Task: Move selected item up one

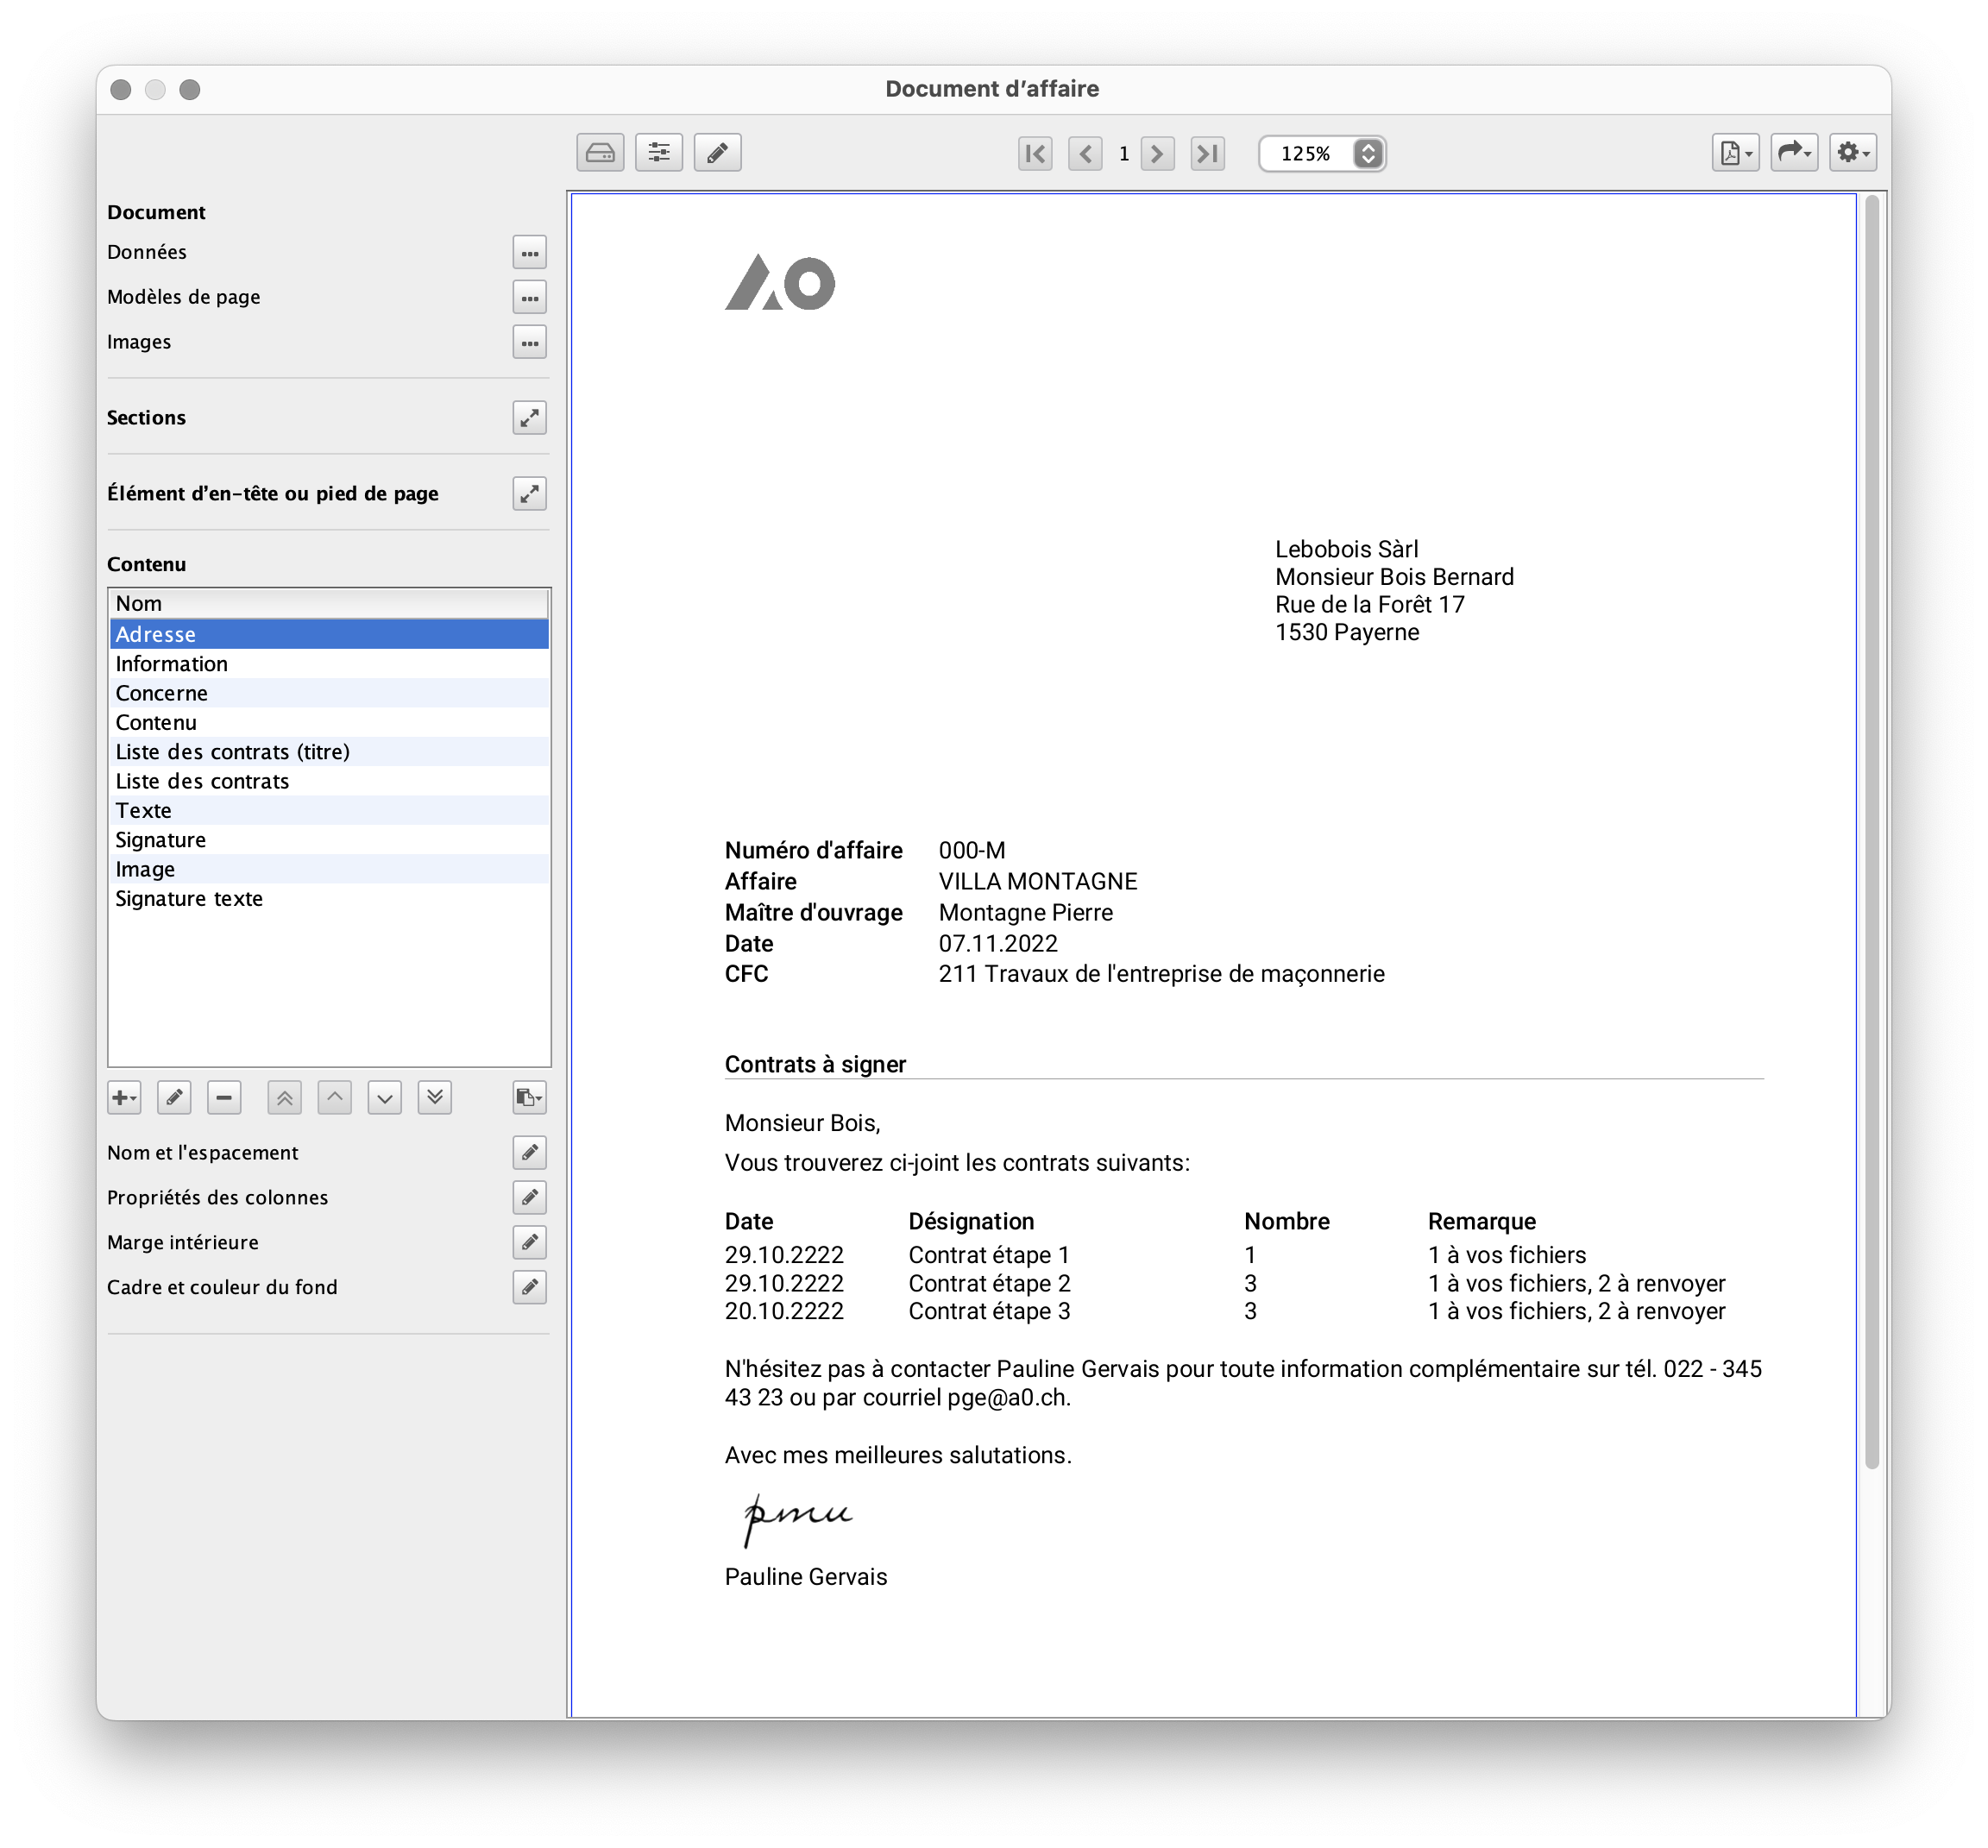Action: point(335,1098)
